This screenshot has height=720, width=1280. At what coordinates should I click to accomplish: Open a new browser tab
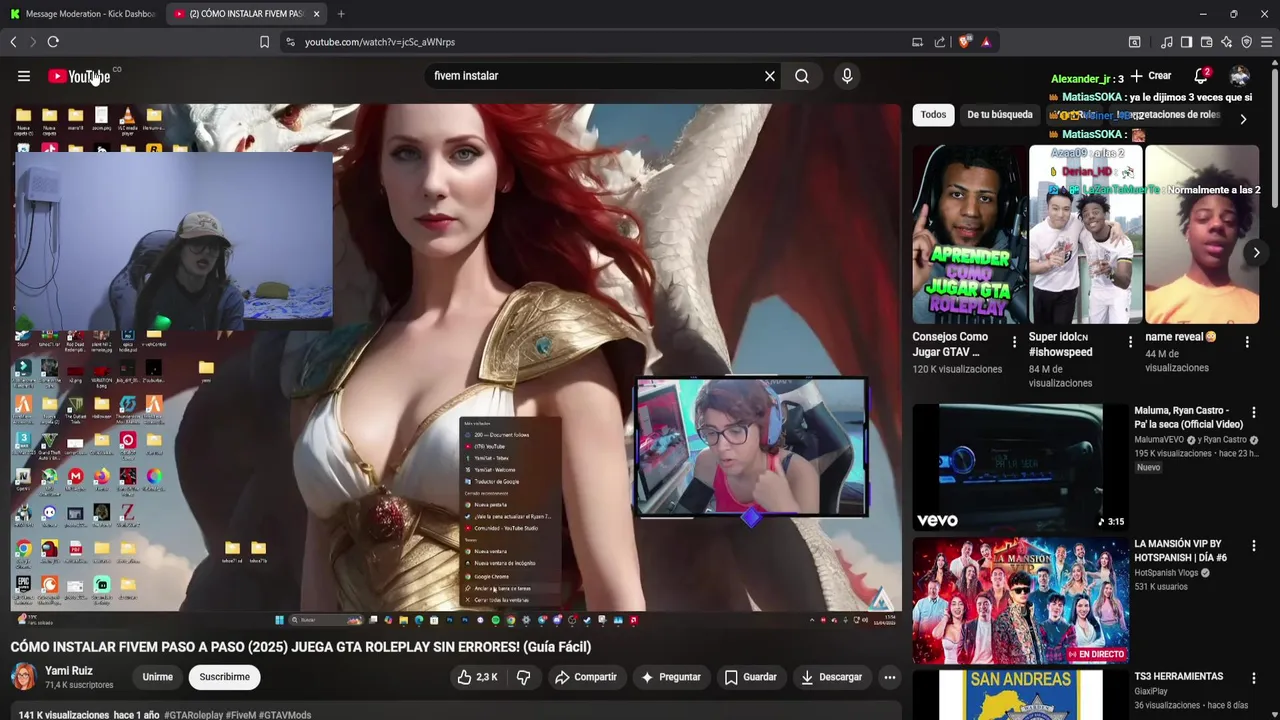coord(341,14)
